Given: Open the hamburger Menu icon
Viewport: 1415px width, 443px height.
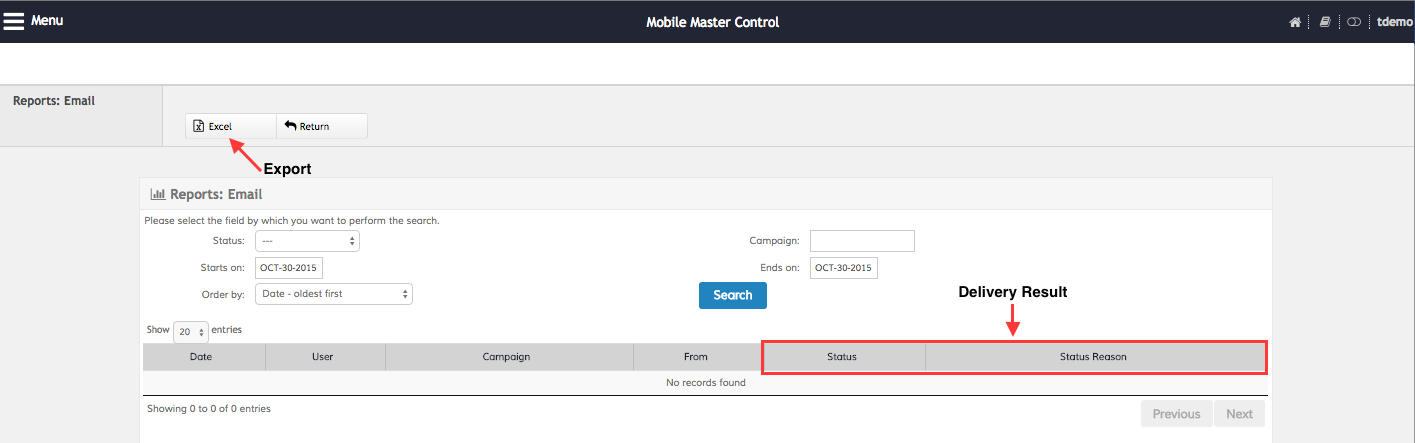Looking at the screenshot, I should [14, 21].
